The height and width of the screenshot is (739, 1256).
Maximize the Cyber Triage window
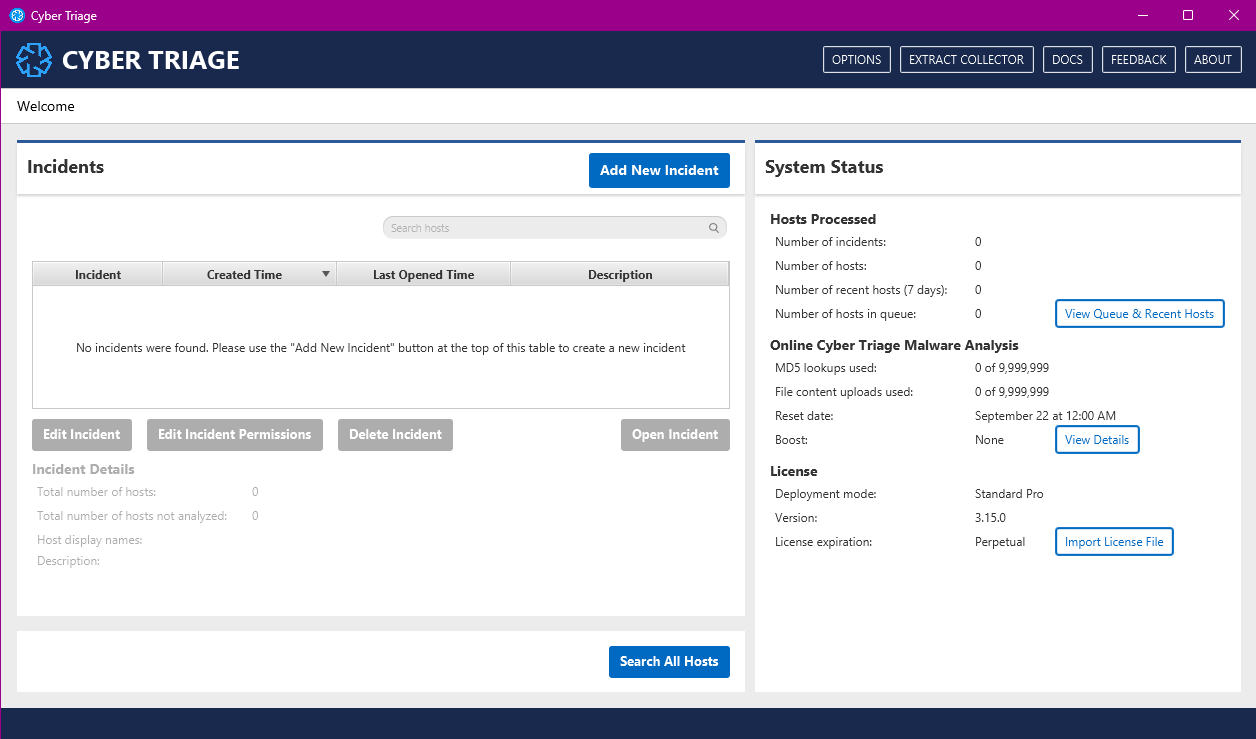[x=1188, y=16]
